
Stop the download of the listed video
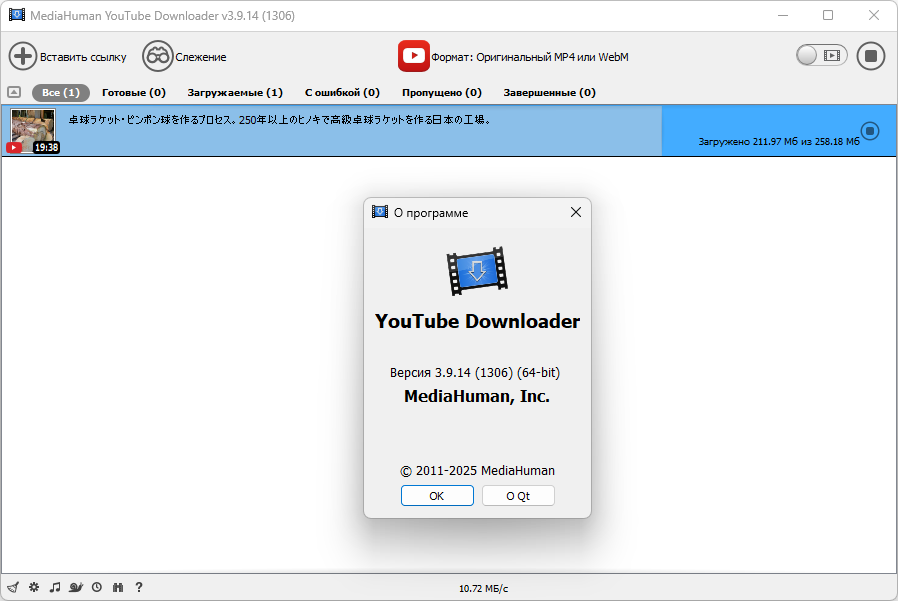(x=870, y=131)
